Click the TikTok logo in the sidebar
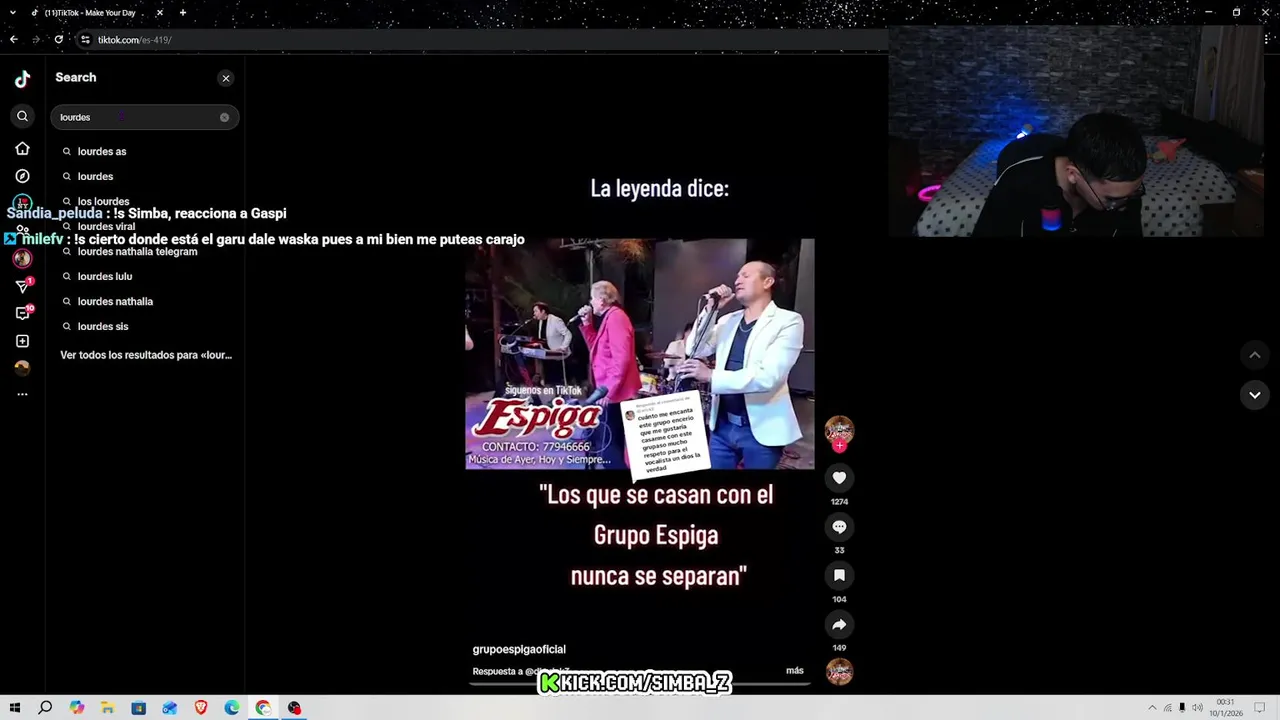Screen dimensions: 1280x720 point(22,79)
